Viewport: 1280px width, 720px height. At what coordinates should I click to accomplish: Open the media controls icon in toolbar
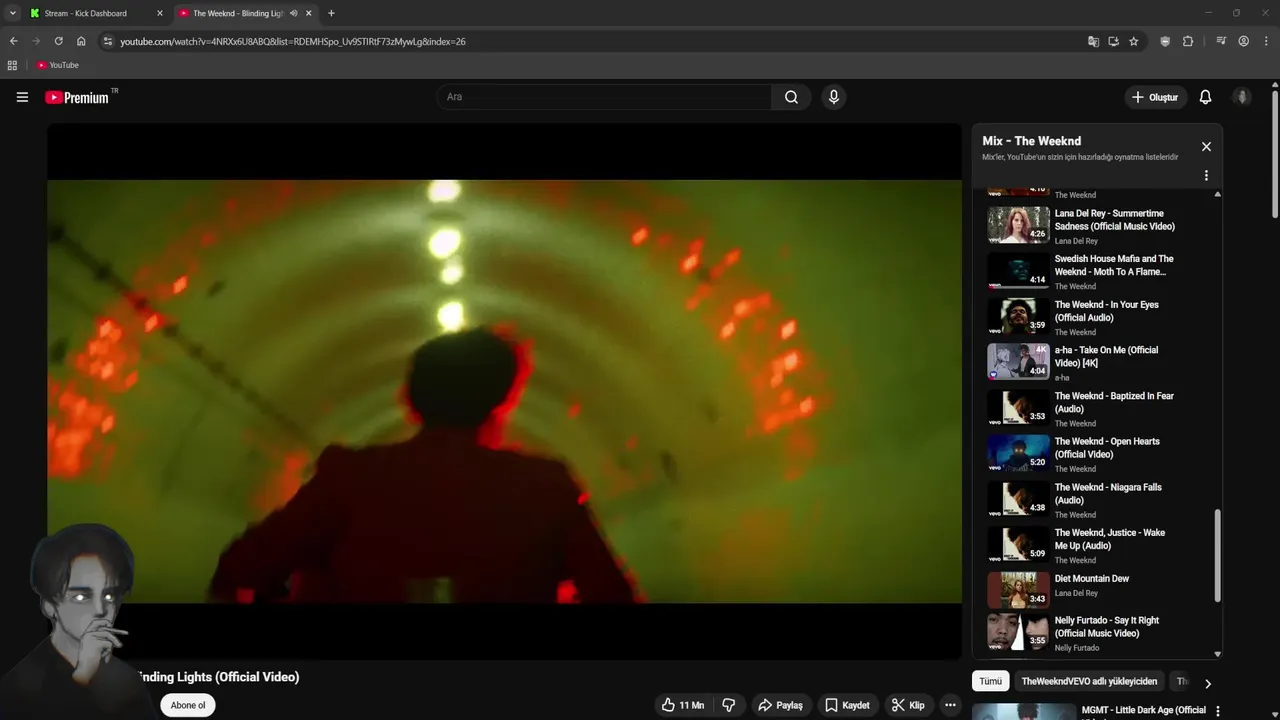pos(1221,41)
